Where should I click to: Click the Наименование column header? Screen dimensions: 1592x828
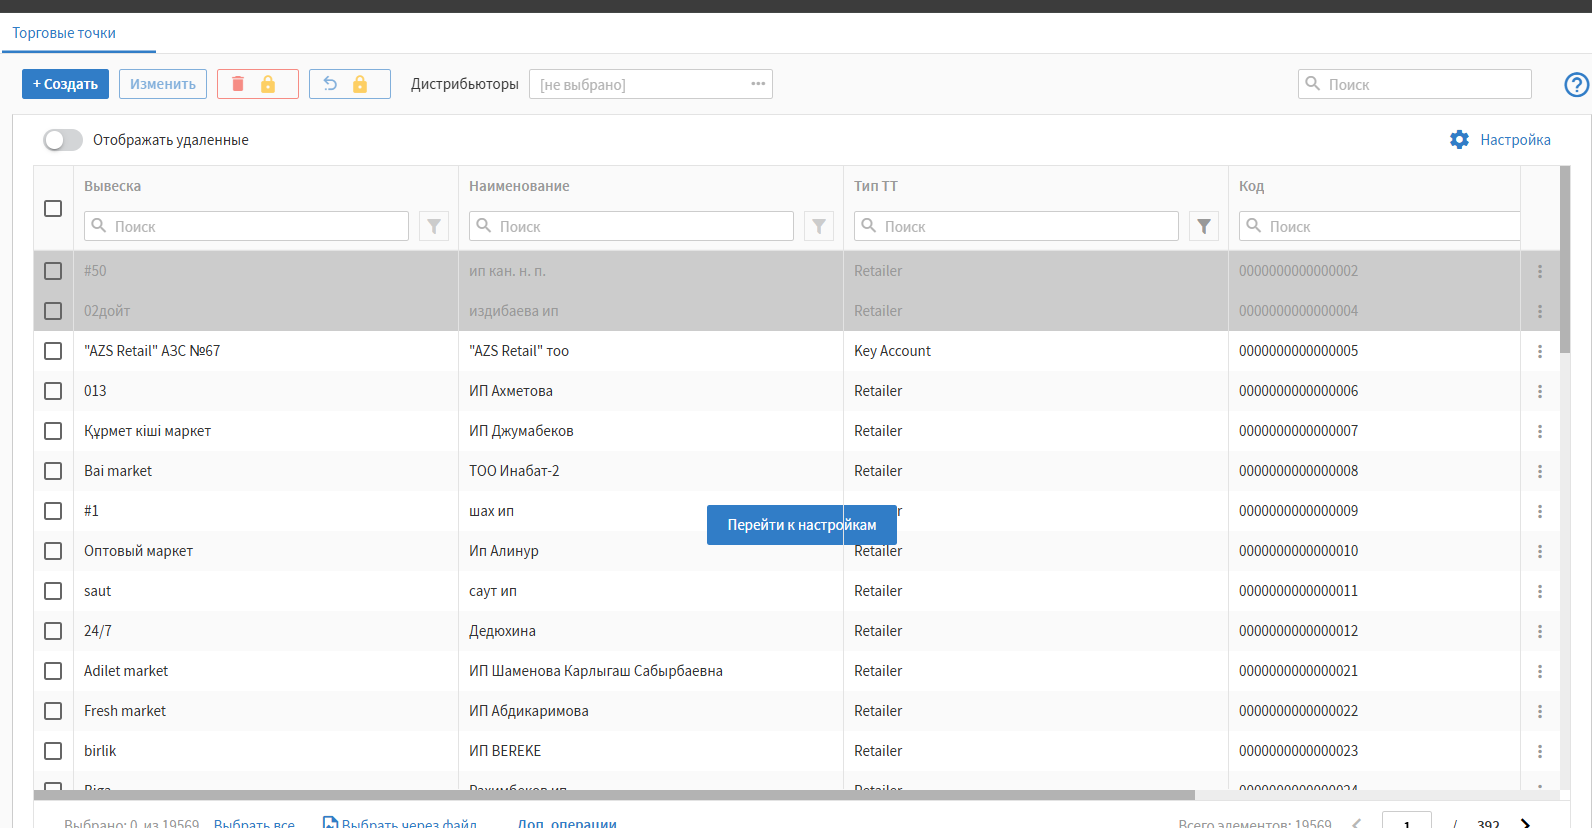click(x=519, y=186)
